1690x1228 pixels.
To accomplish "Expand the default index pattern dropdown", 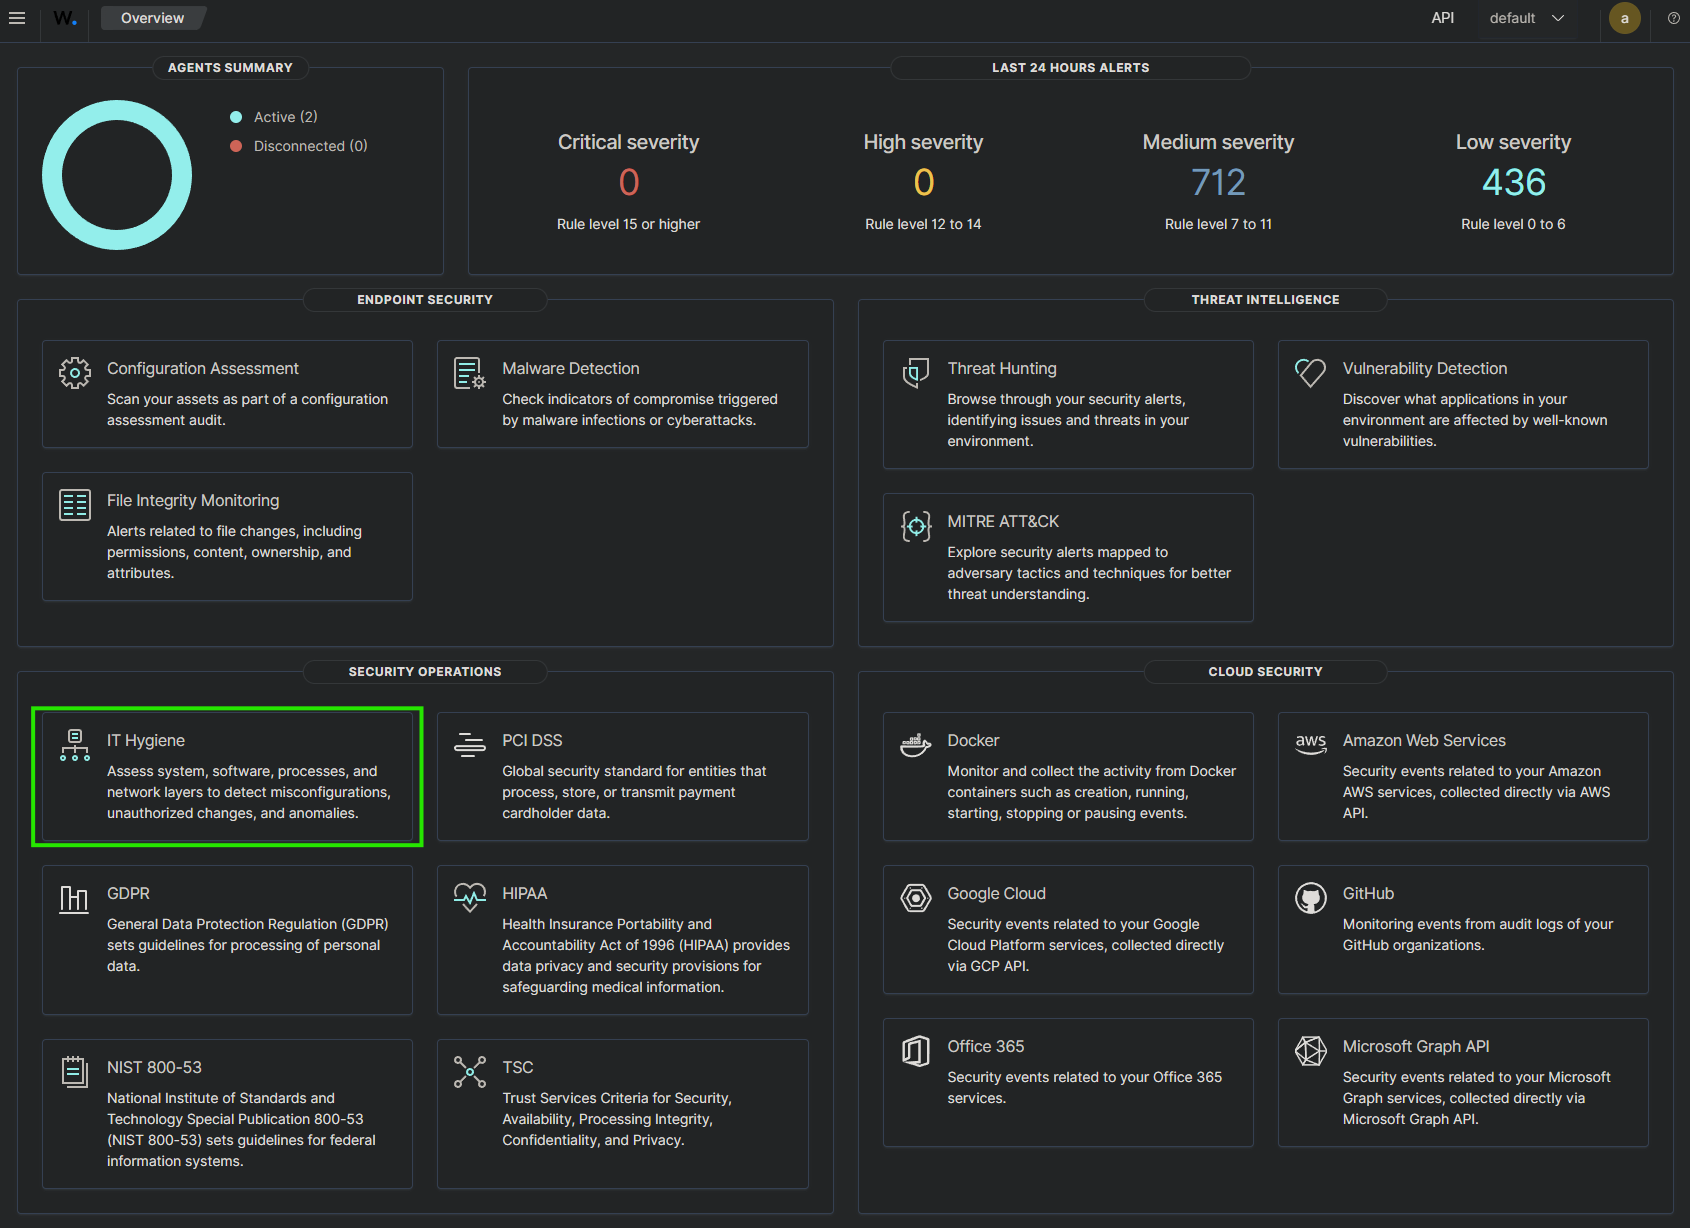I will click(x=1526, y=18).
